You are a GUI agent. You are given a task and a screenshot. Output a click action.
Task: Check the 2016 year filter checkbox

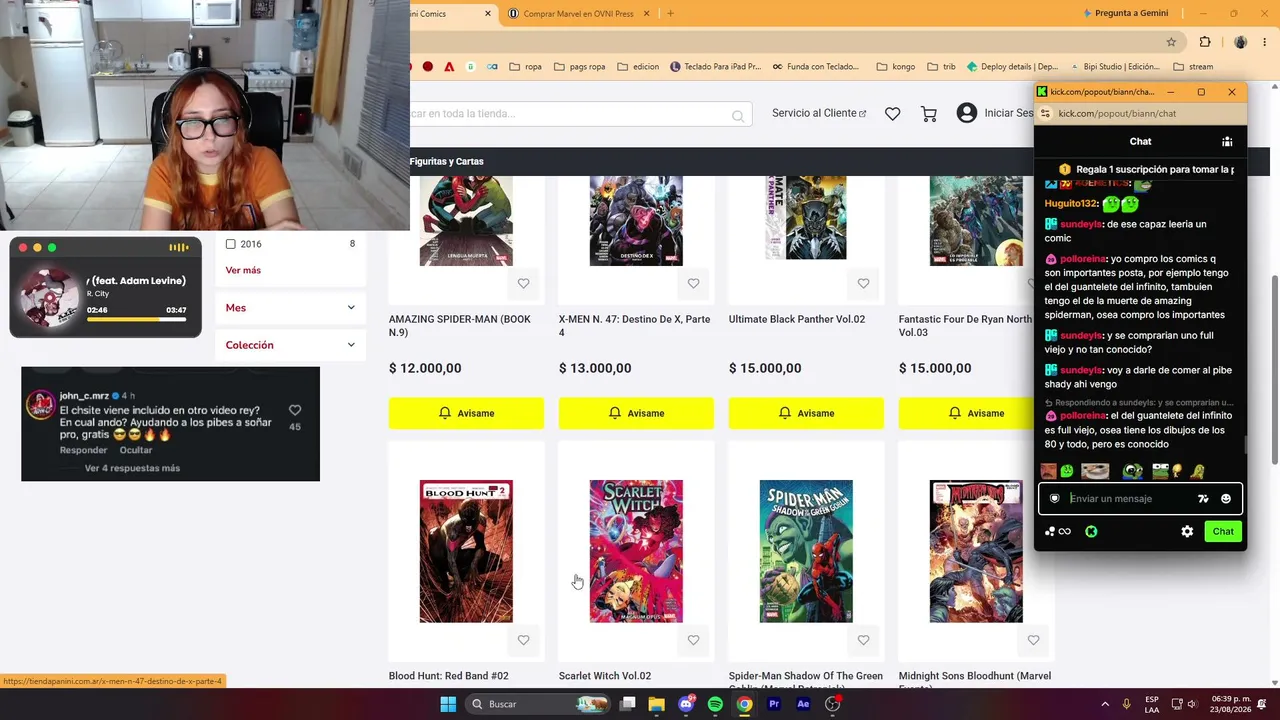click(x=231, y=244)
